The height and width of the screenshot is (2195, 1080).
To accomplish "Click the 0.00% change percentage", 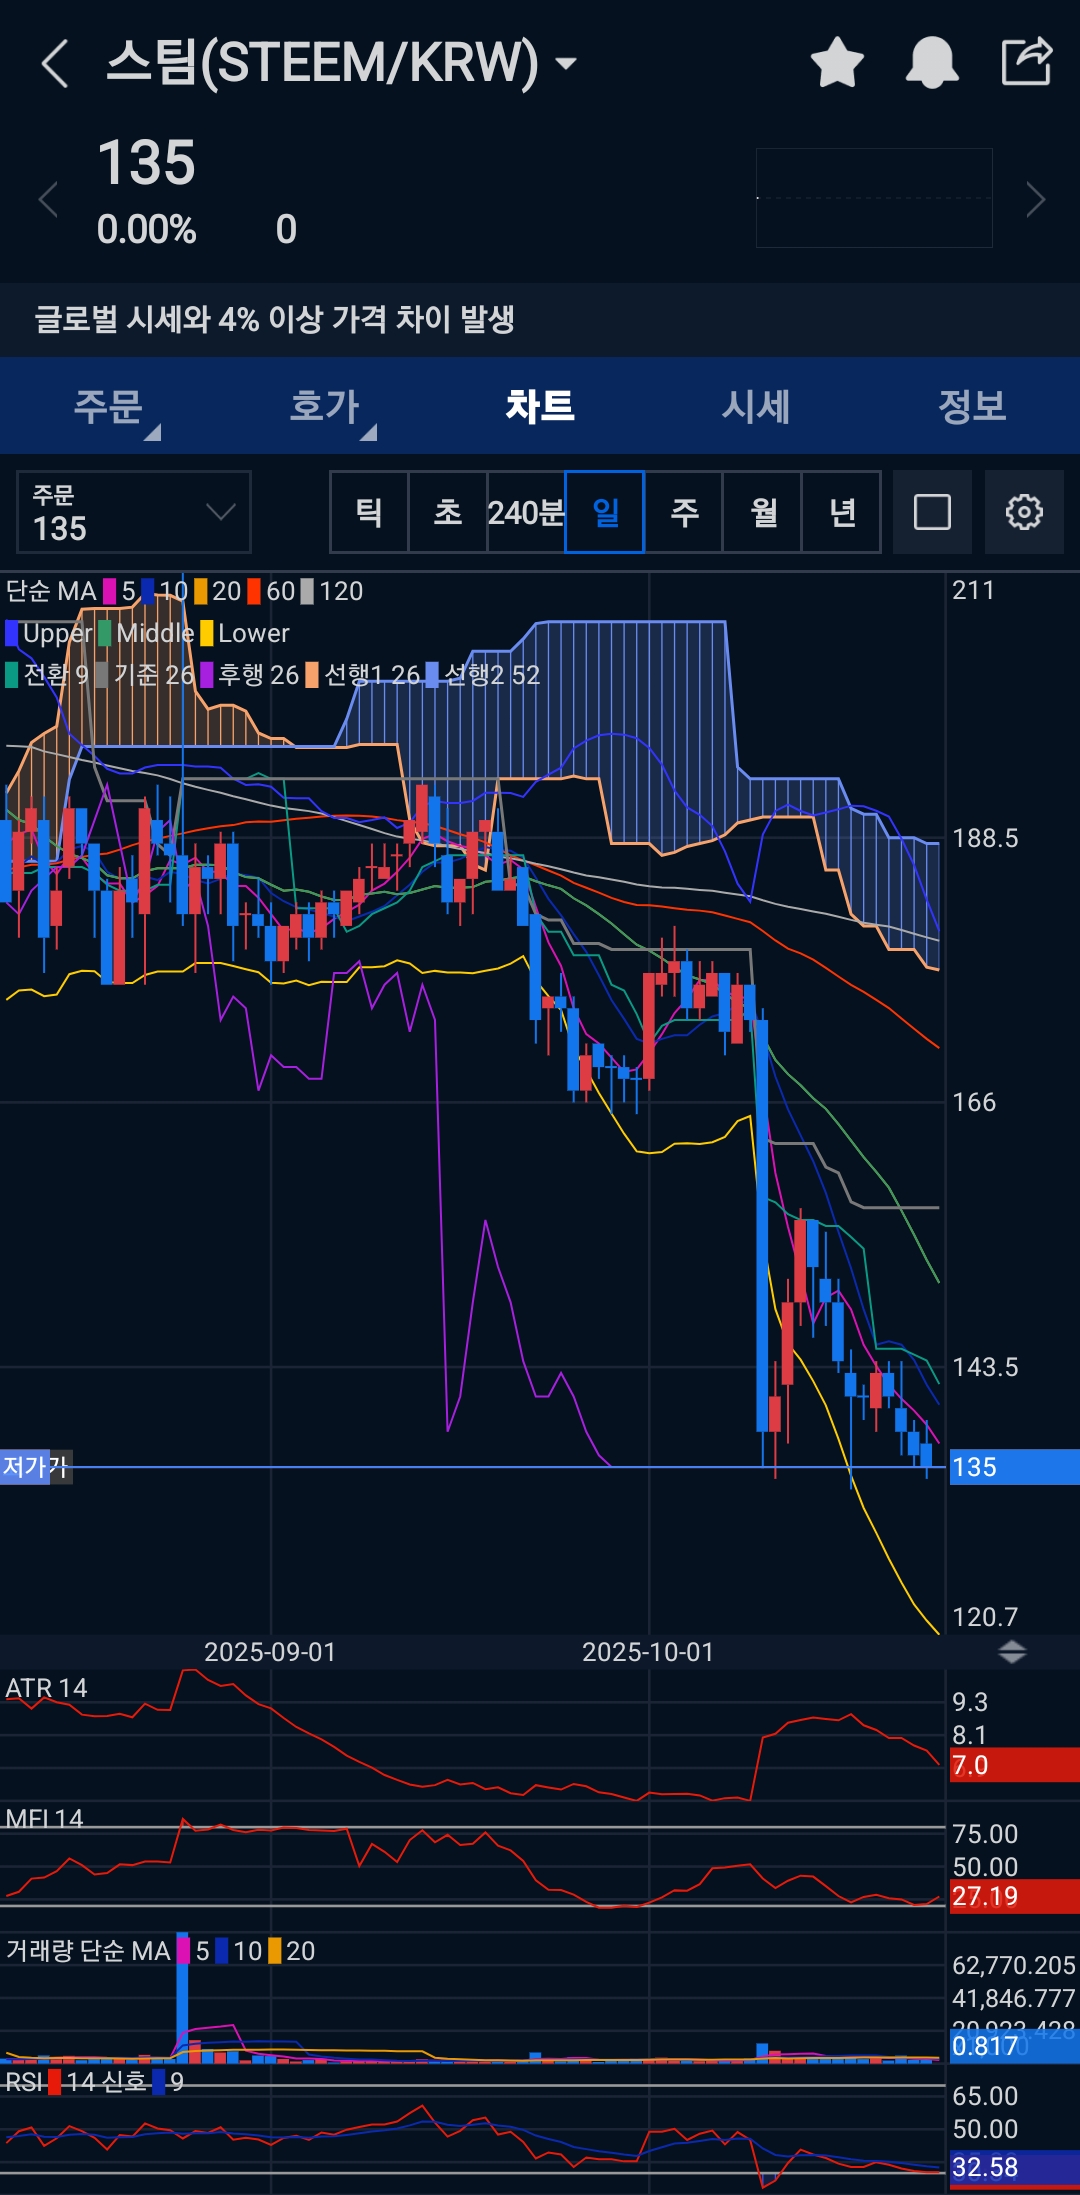I will click(147, 230).
